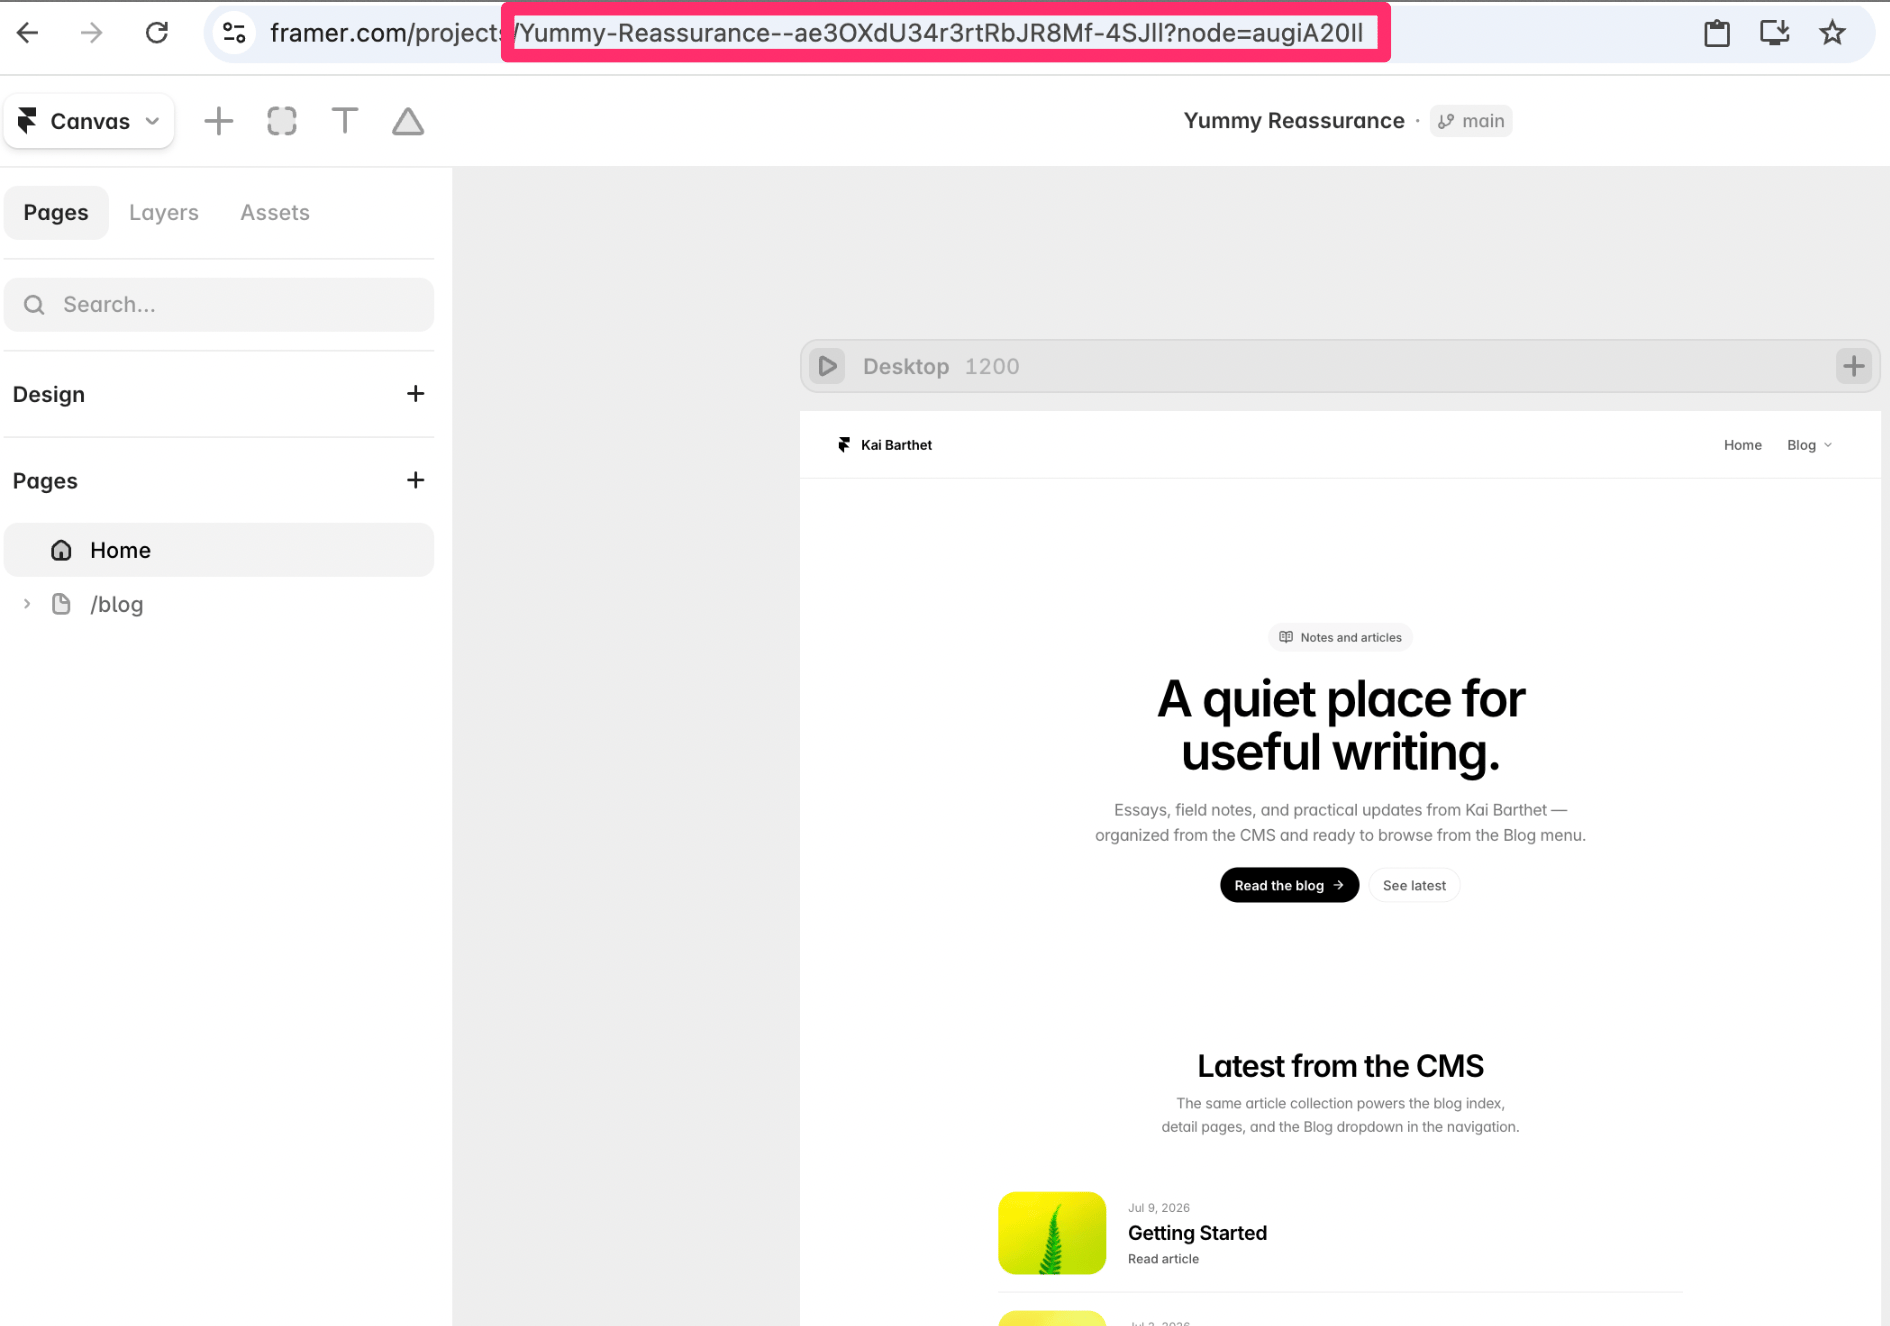Select the Home page row
Image resolution: width=1890 pixels, height=1326 pixels.
coord(219,550)
